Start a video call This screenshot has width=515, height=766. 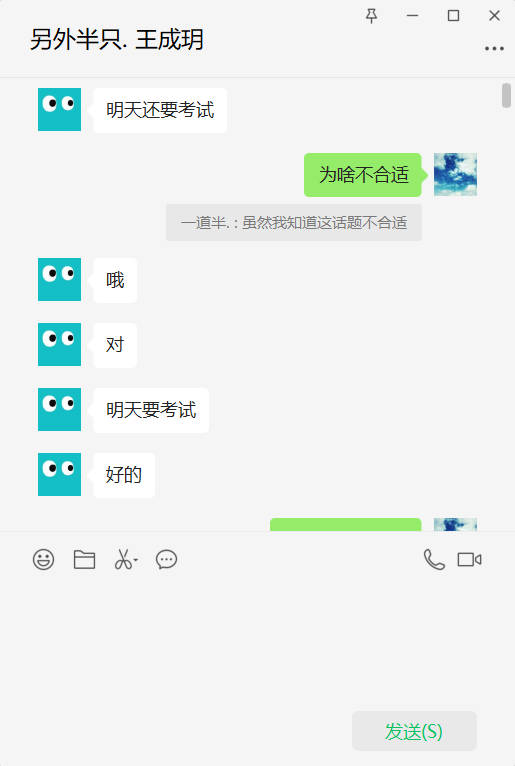[470, 560]
